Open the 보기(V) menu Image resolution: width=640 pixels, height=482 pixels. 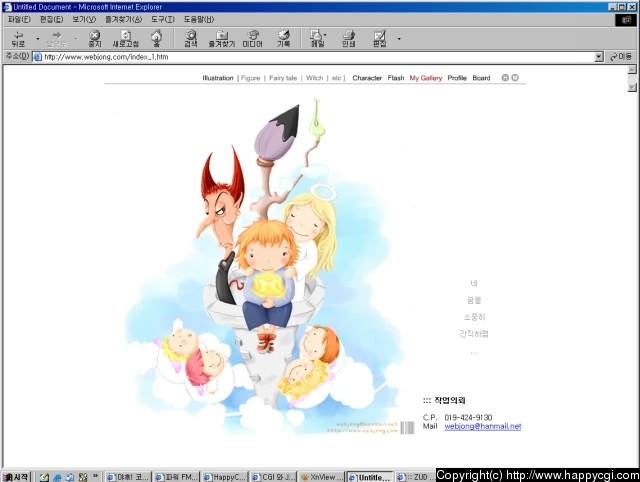(84, 20)
